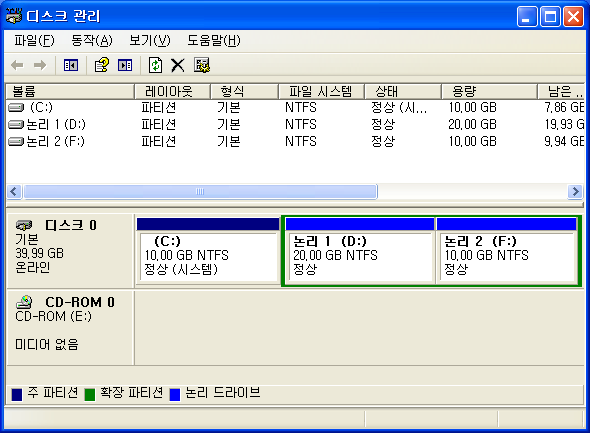Viewport: 590px width, 433px height.
Task: Click the 주 파티션 dark blue legend swatch
Action: [x=17, y=395]
